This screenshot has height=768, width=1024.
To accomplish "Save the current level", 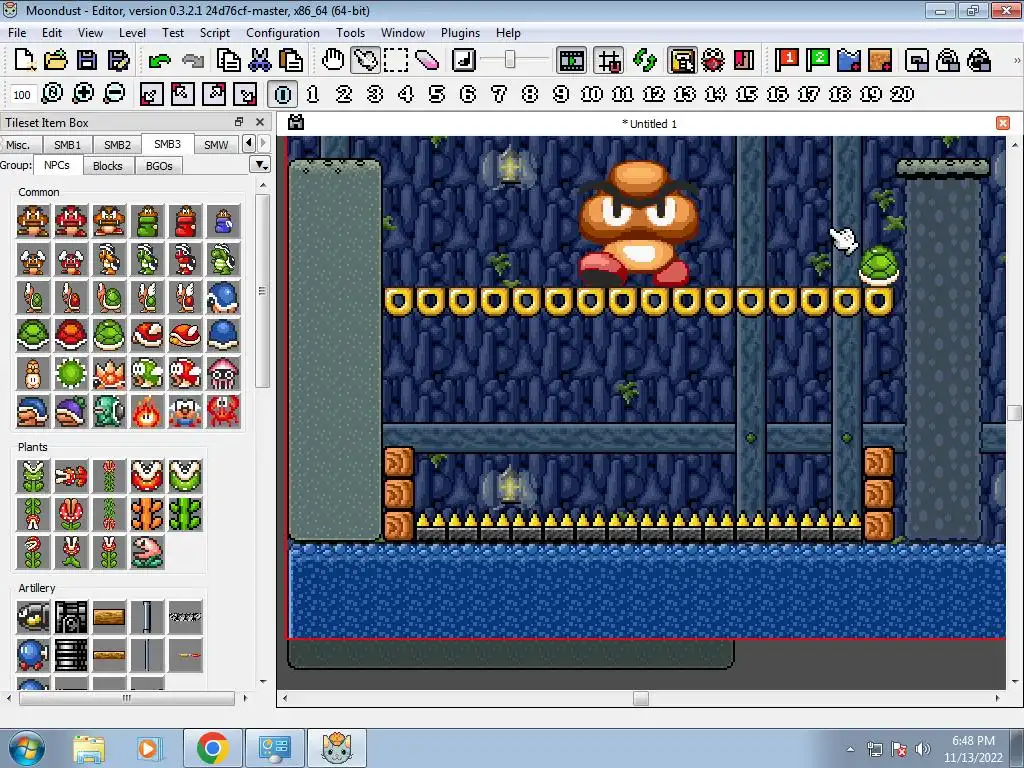I will pos(87,61).
